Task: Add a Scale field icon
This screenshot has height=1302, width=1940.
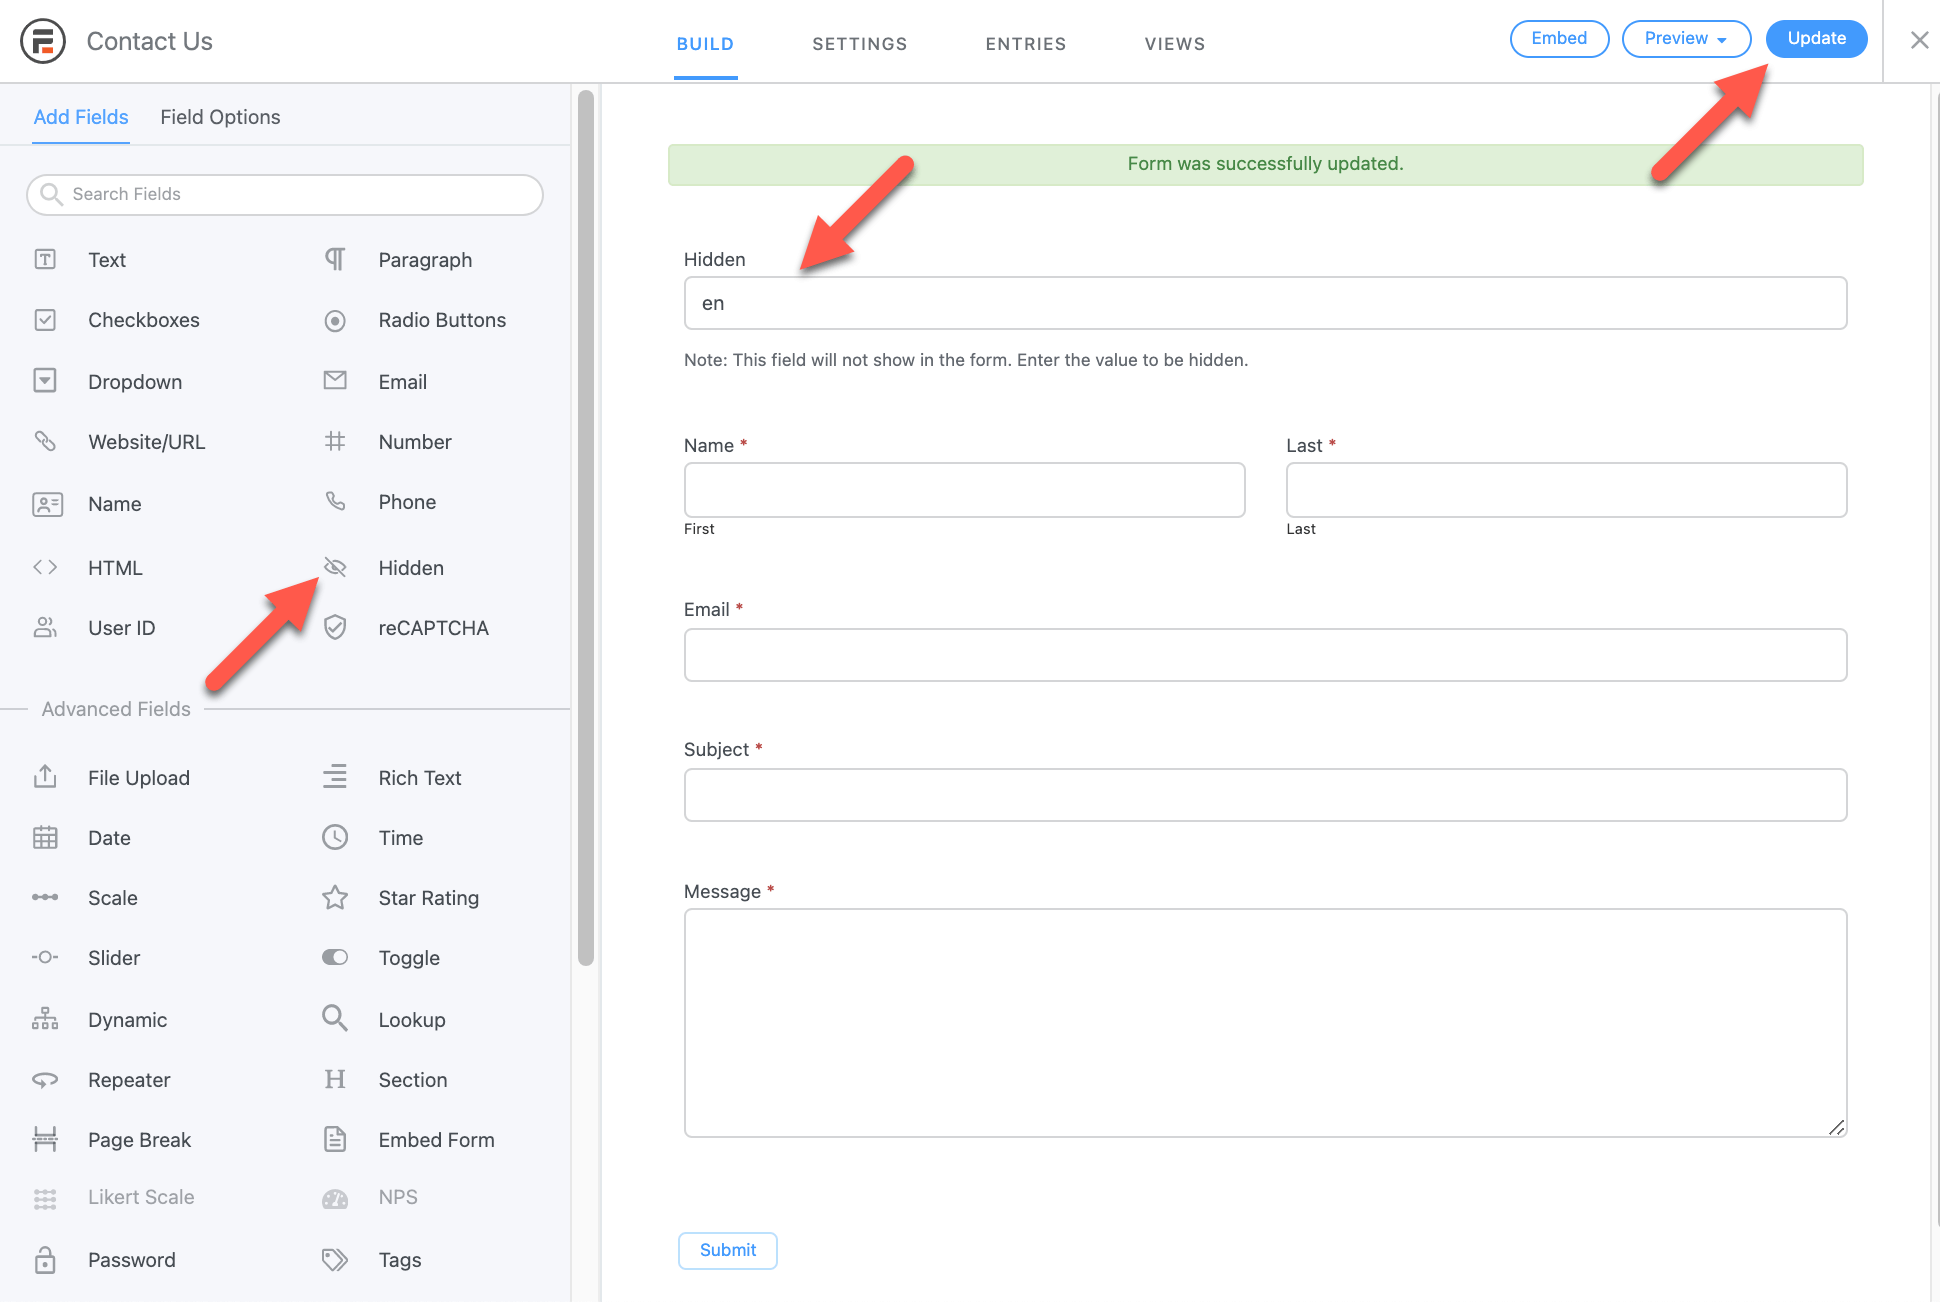Action: click(x=45, y=897)
